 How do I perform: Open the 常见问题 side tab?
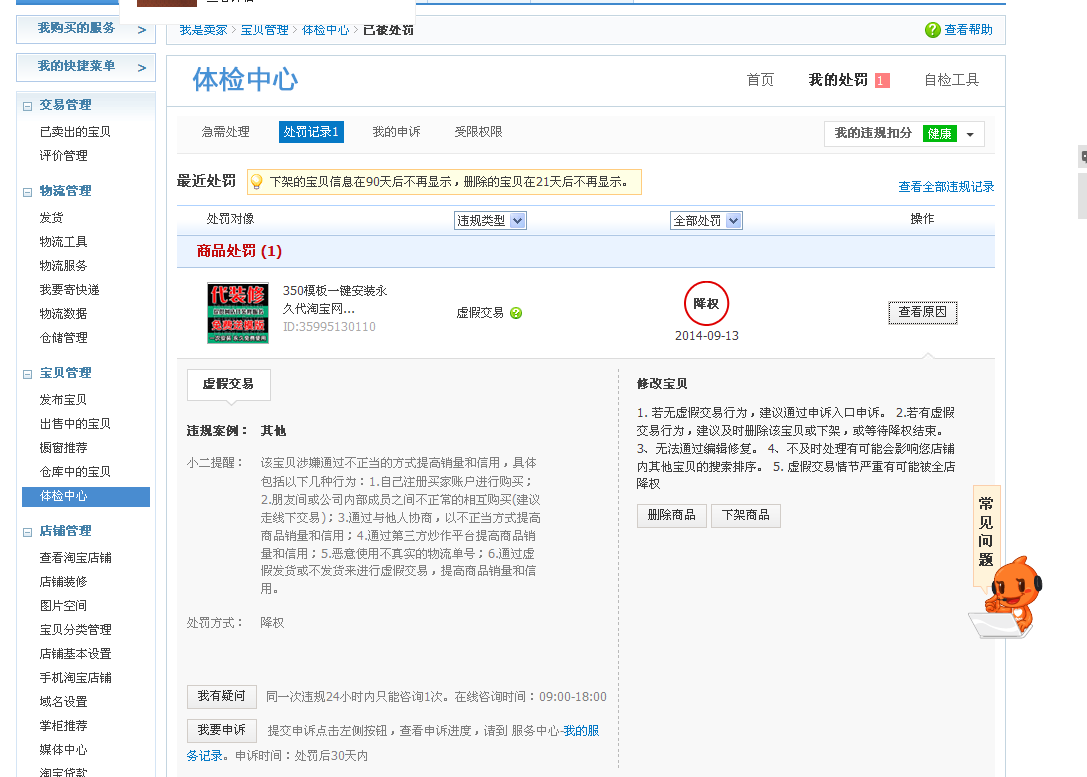click(x=986, y=532)
